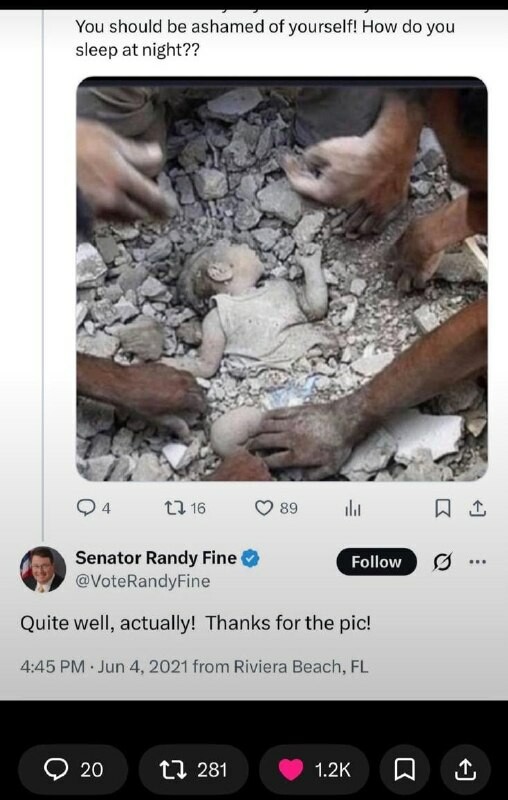
Task: Repost using bottom bar icon showing 281
Action: click(x=193, y=769)
